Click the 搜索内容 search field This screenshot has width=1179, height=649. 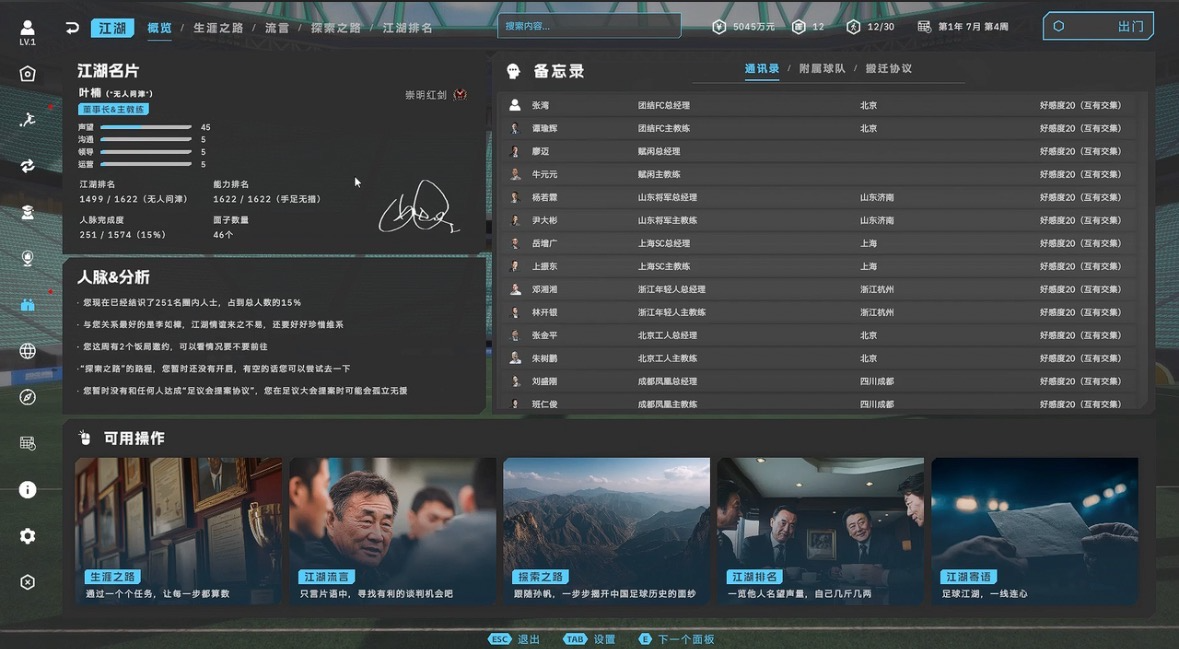click(588, 26)
